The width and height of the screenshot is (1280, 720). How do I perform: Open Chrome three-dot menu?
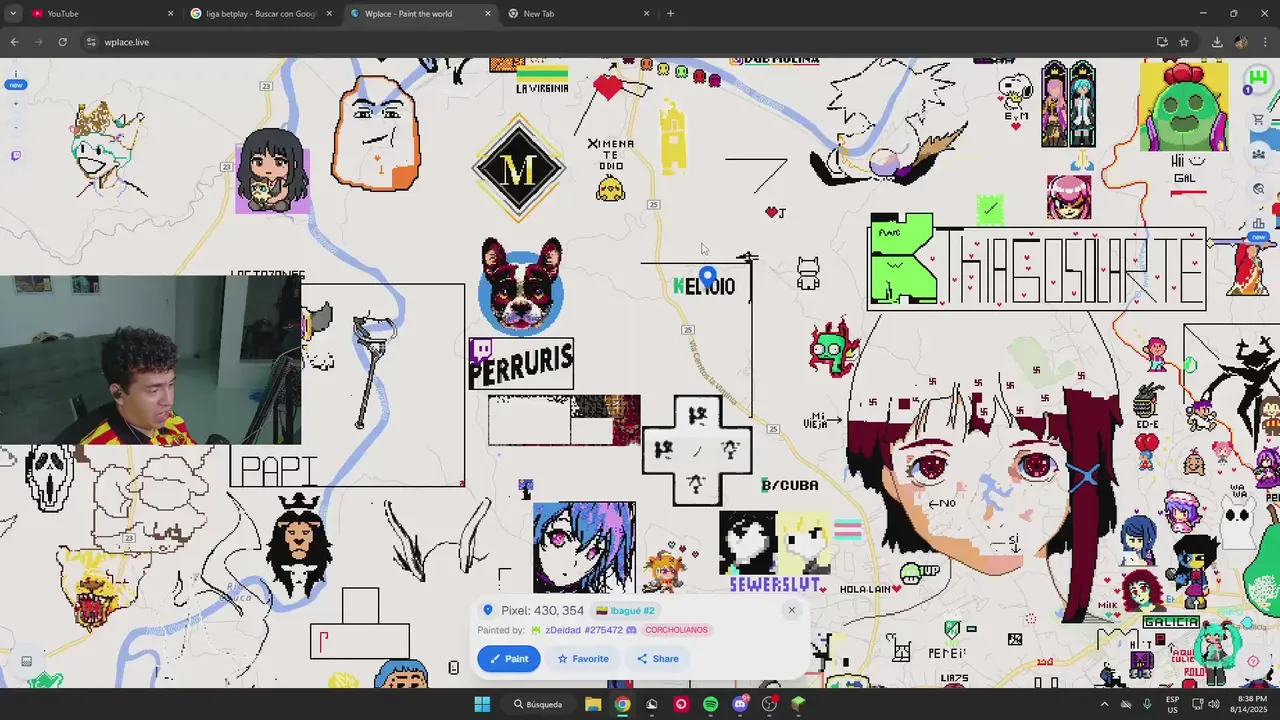1266,42
